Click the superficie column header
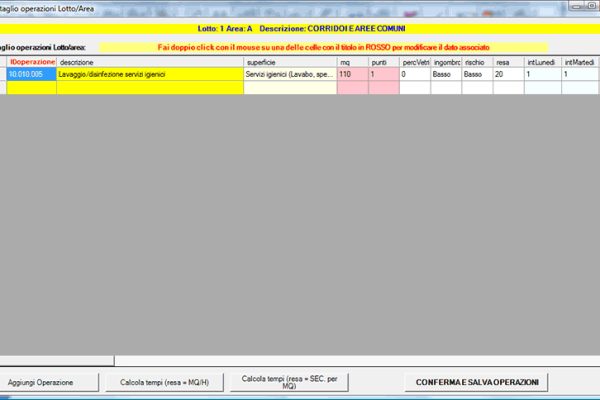 click(x=289, y=62)
